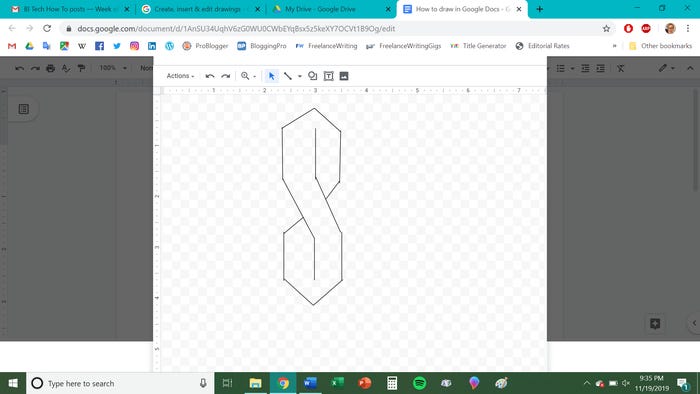Open BloggingPro bookmark
Image resolution: width=700 pixels, height=394 pixels.
pos(262,46)
